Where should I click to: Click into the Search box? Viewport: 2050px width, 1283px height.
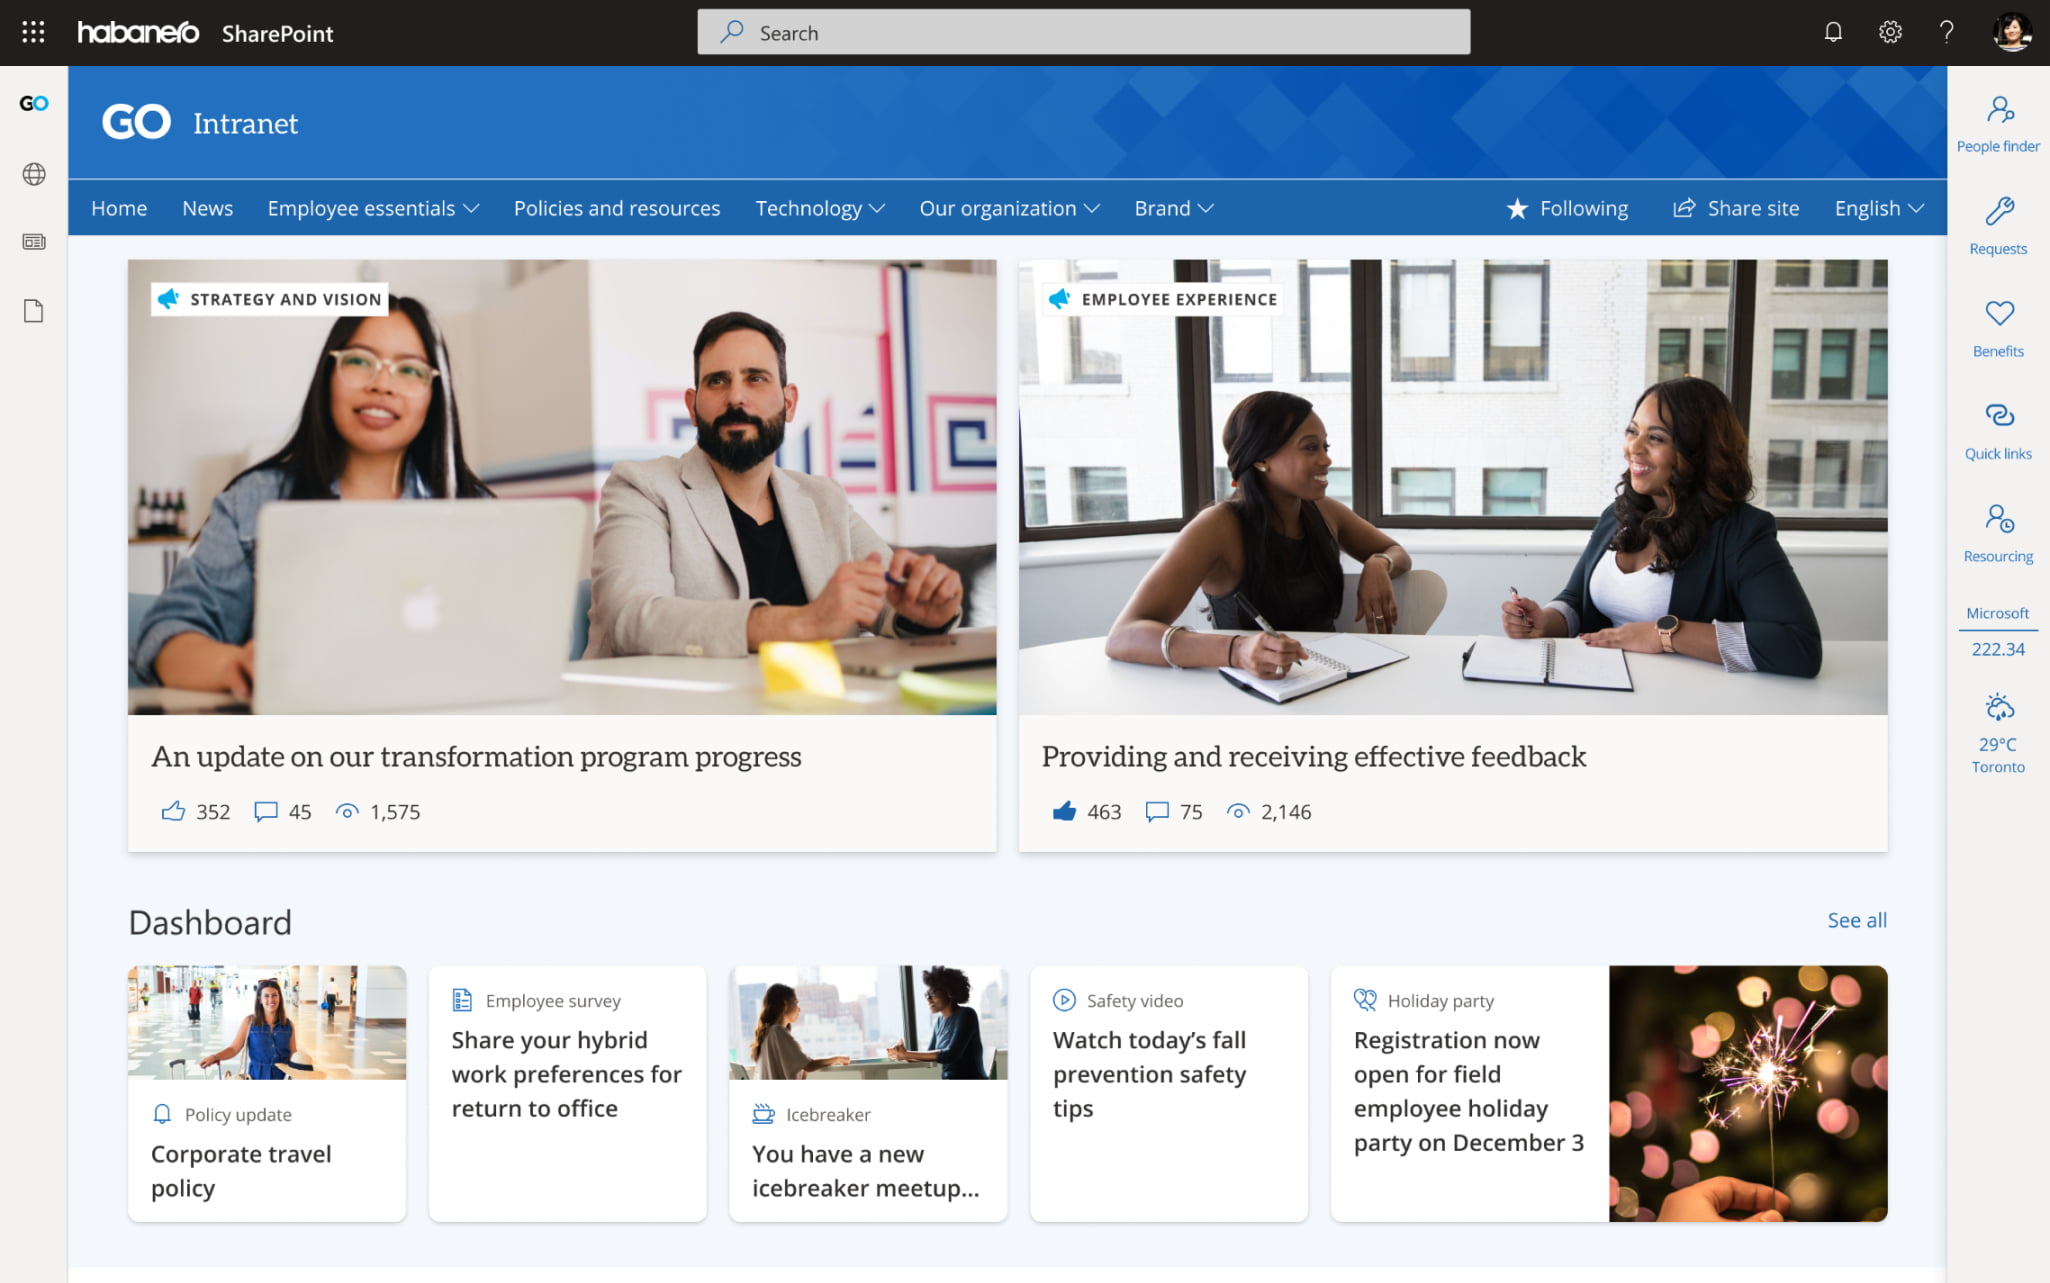coord(1083,33)
